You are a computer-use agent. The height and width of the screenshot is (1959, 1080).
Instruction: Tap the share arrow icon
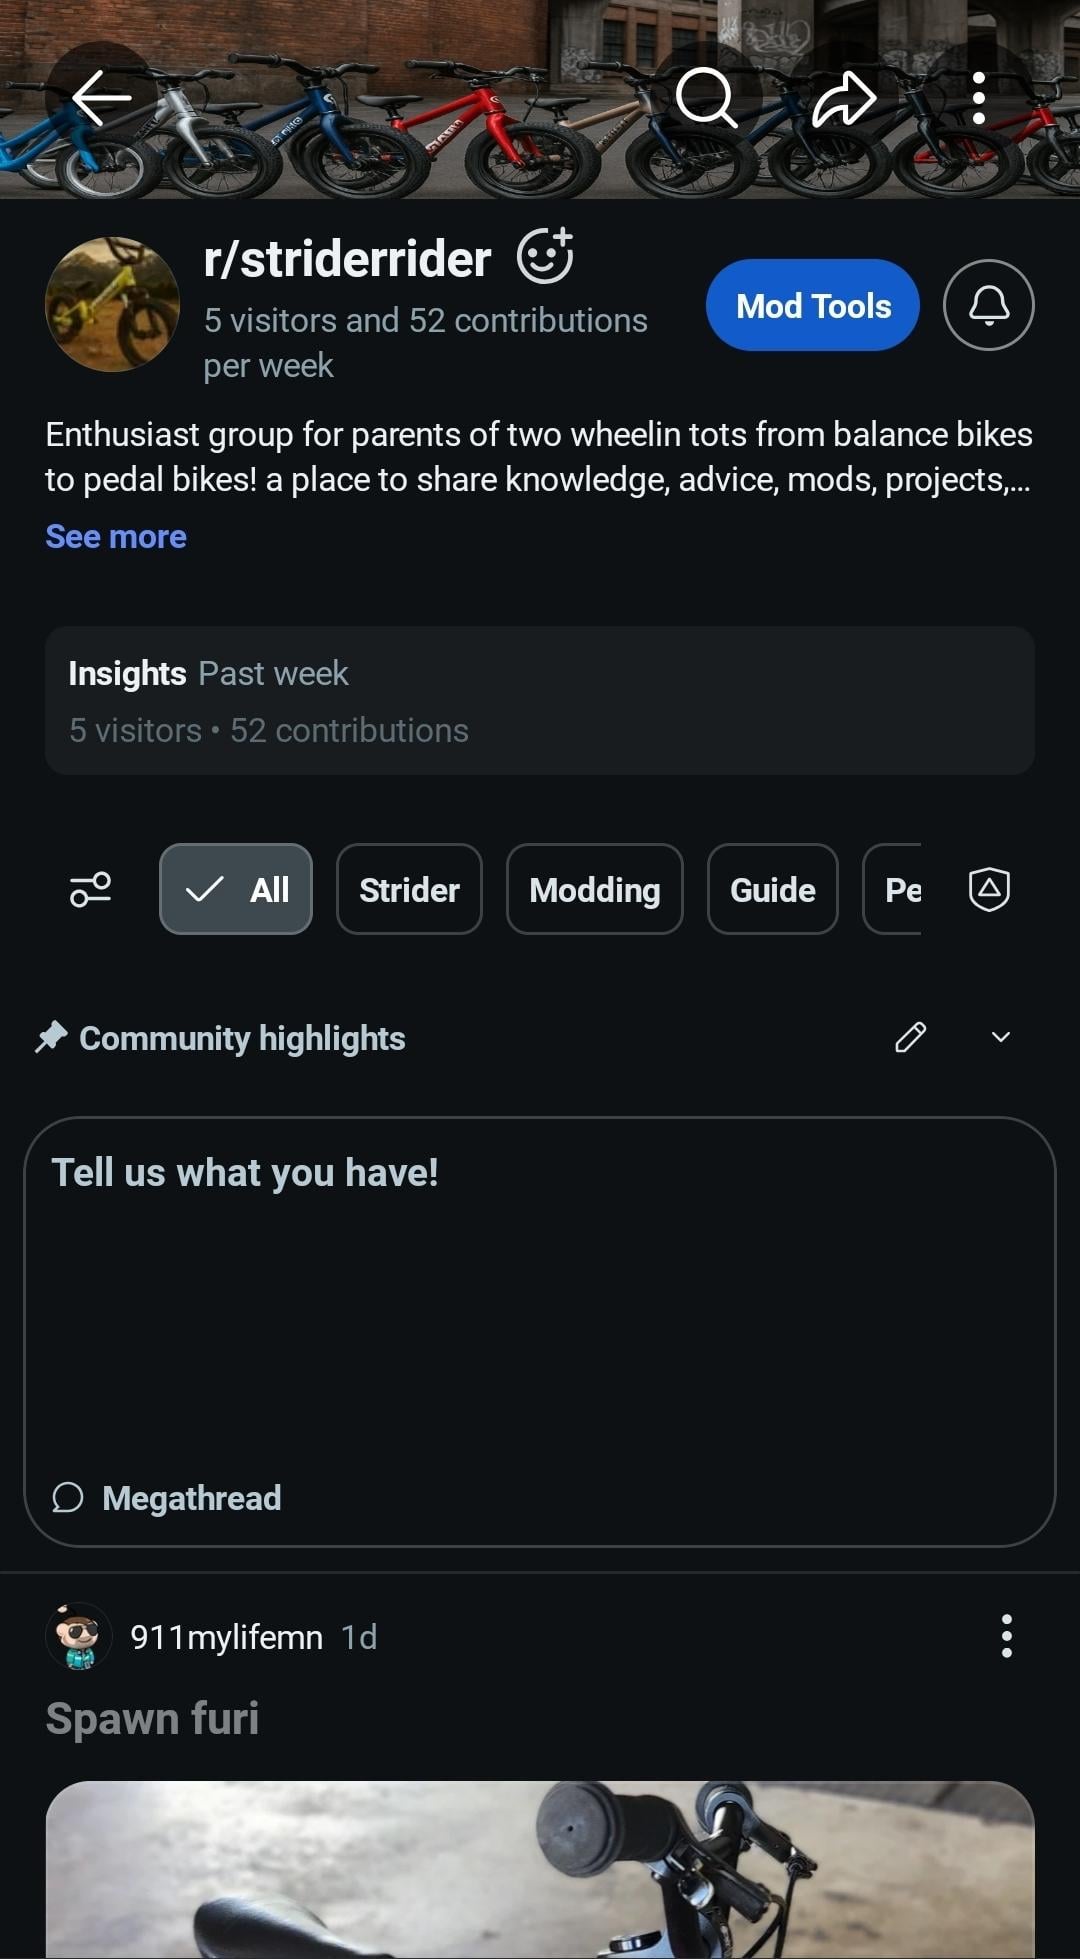point(844,98)
